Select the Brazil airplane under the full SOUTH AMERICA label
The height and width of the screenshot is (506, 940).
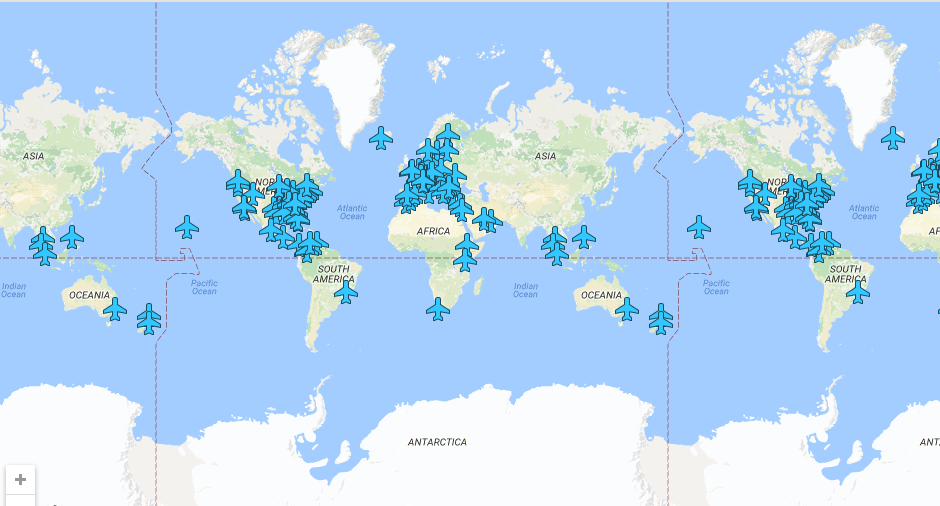[346, 292]
